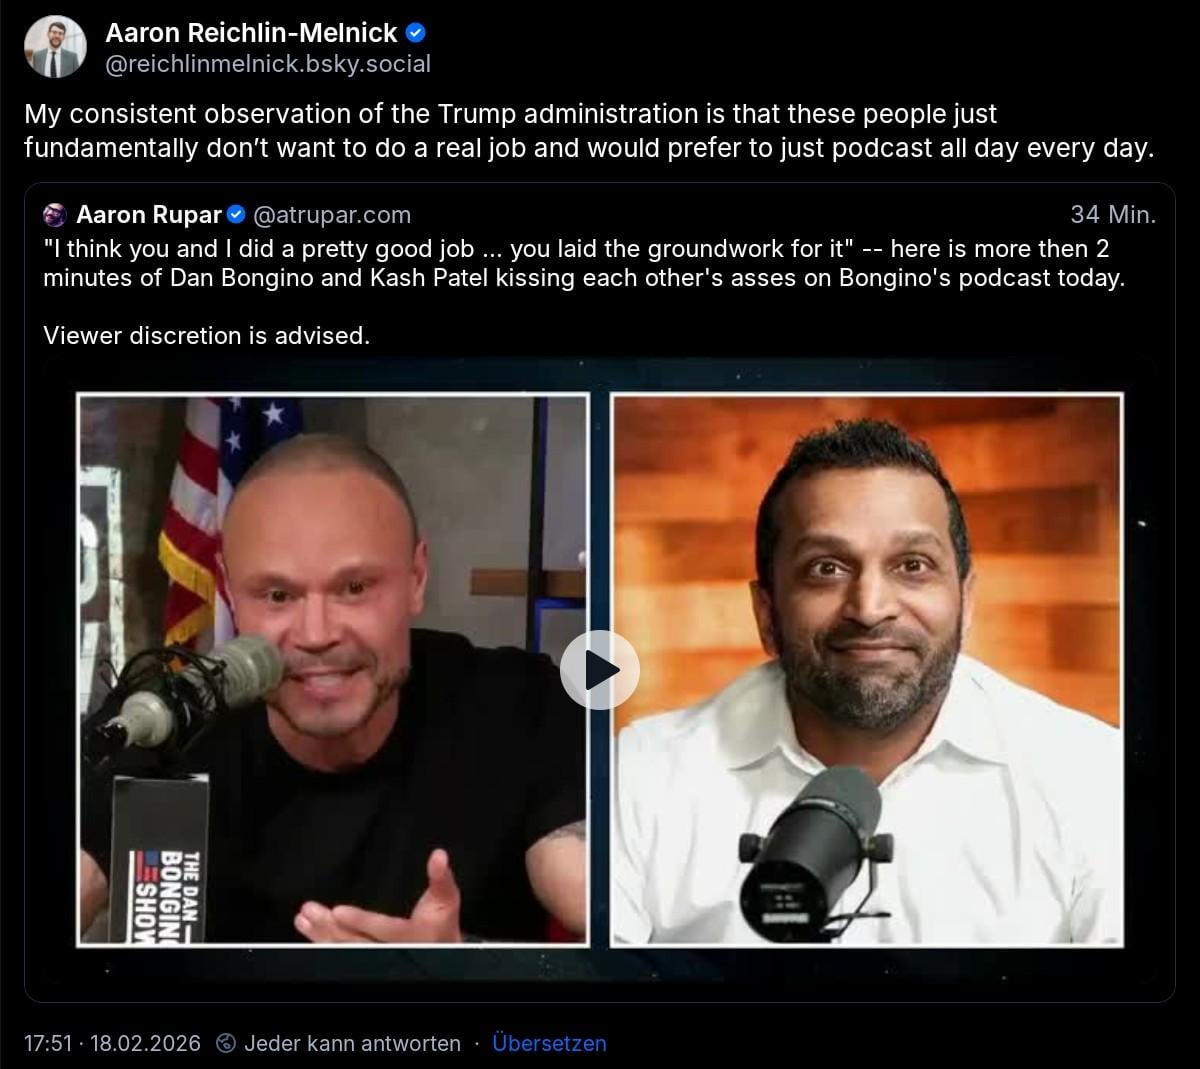The height and width of the screenshot is (1069, 1200).
Task: Click the right video panel with white-shirt man
Action: click(x=867, y=670)
